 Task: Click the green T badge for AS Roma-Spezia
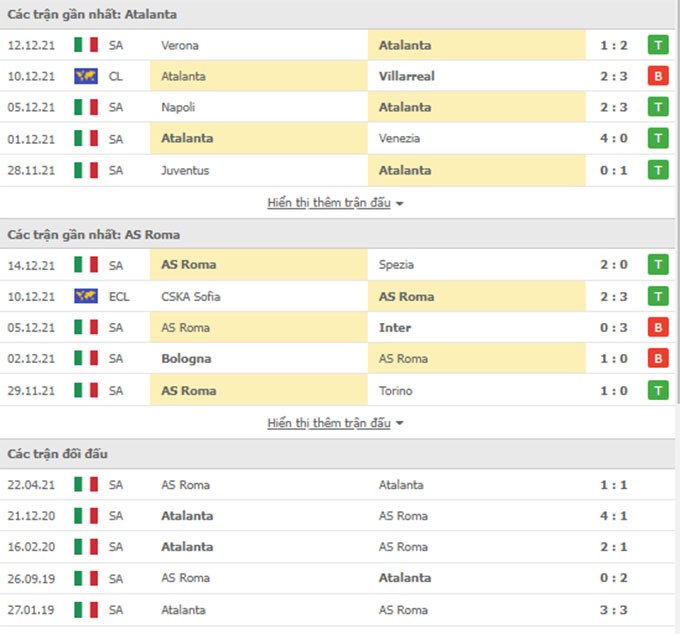pos(657,265)
